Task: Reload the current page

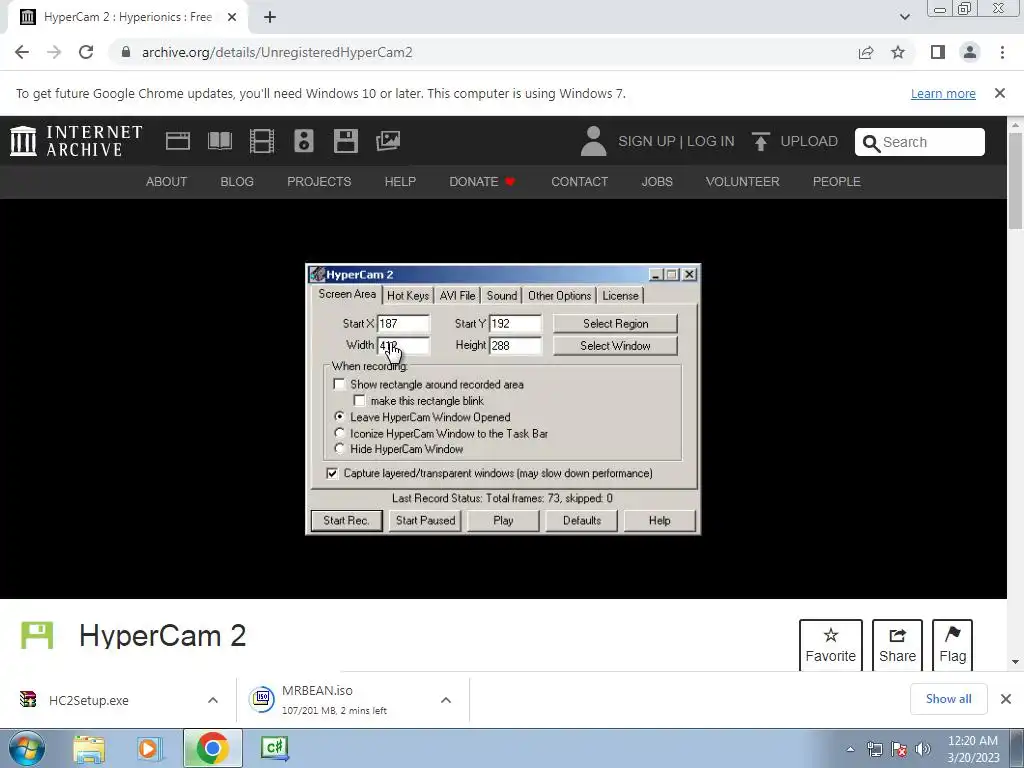Action: pos(86,52)
